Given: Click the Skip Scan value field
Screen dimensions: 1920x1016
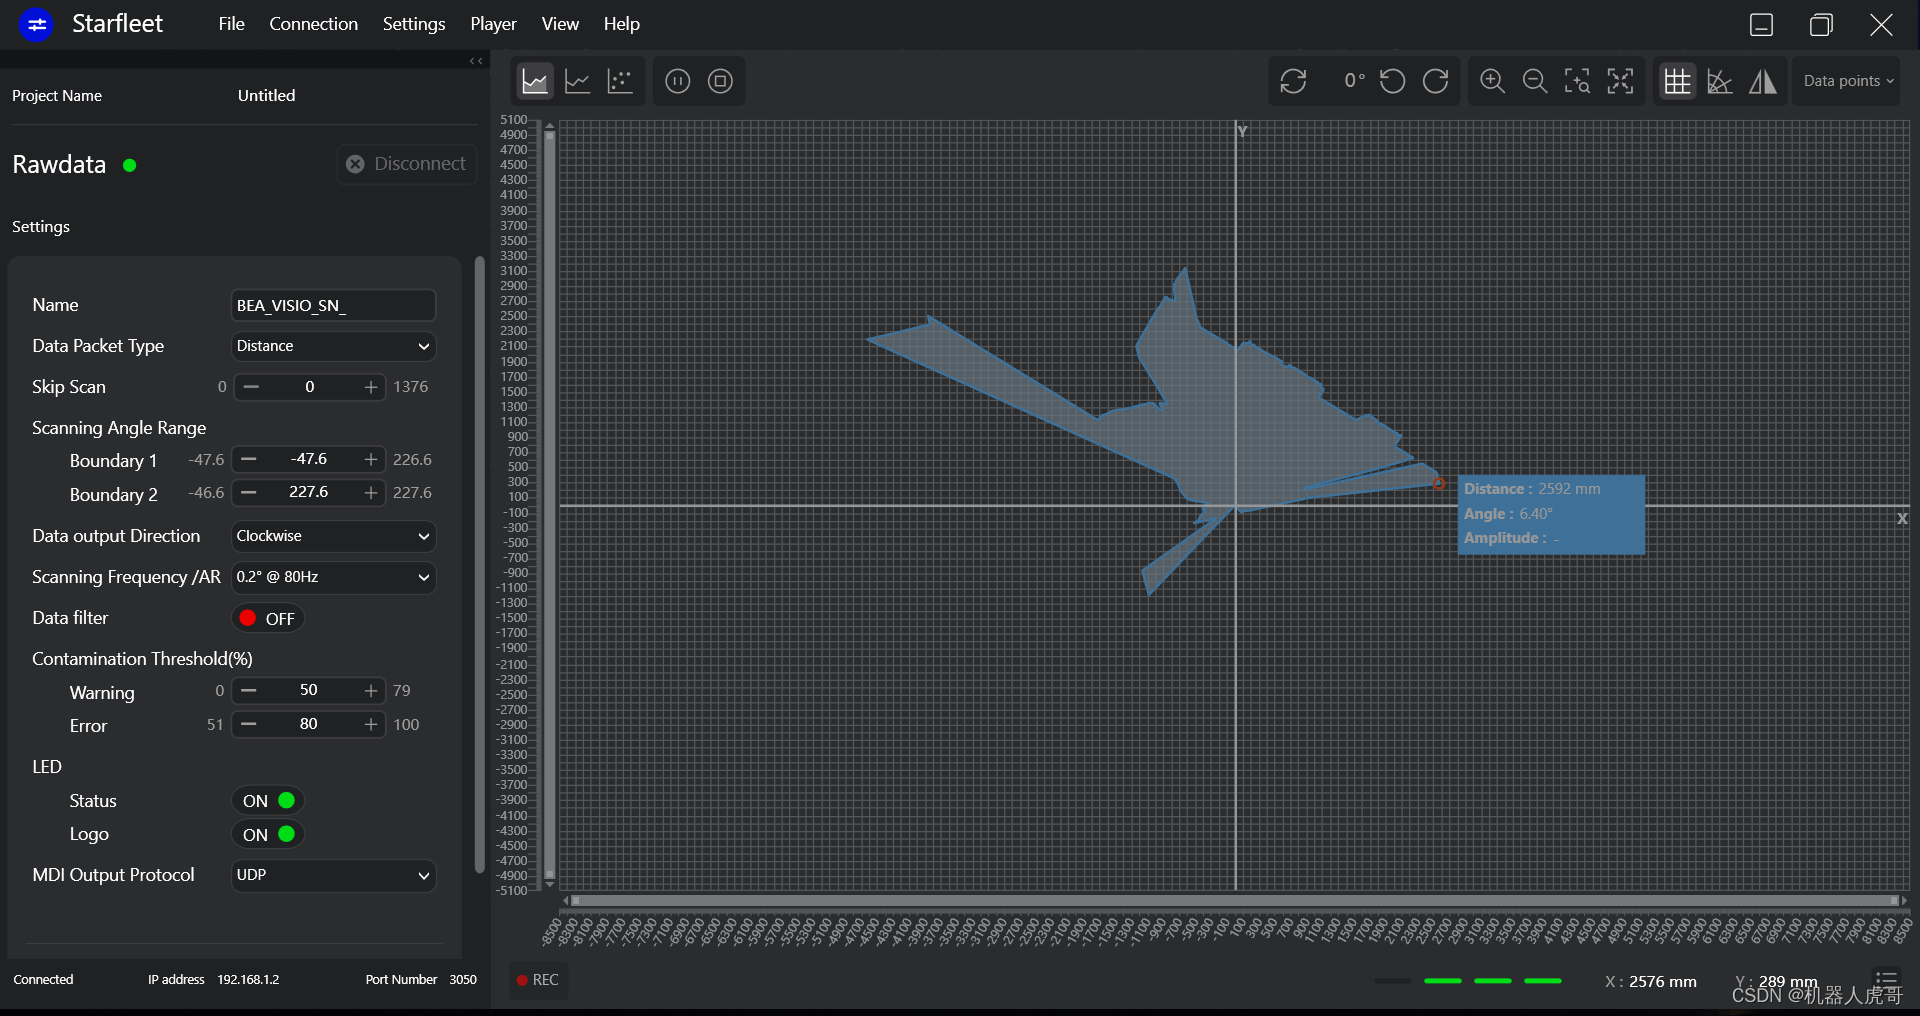Looking at the screenshot, I should (x=310, y=387).
